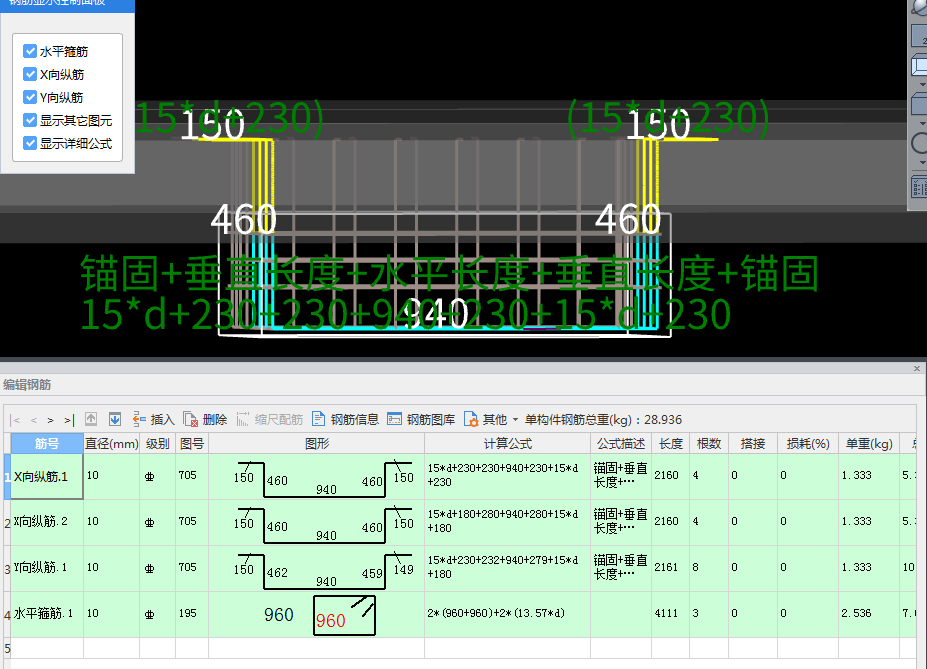The width and height of the screenshot is (927, 669).
Task: Click the 图形 column header
Action: pos(316,443)
